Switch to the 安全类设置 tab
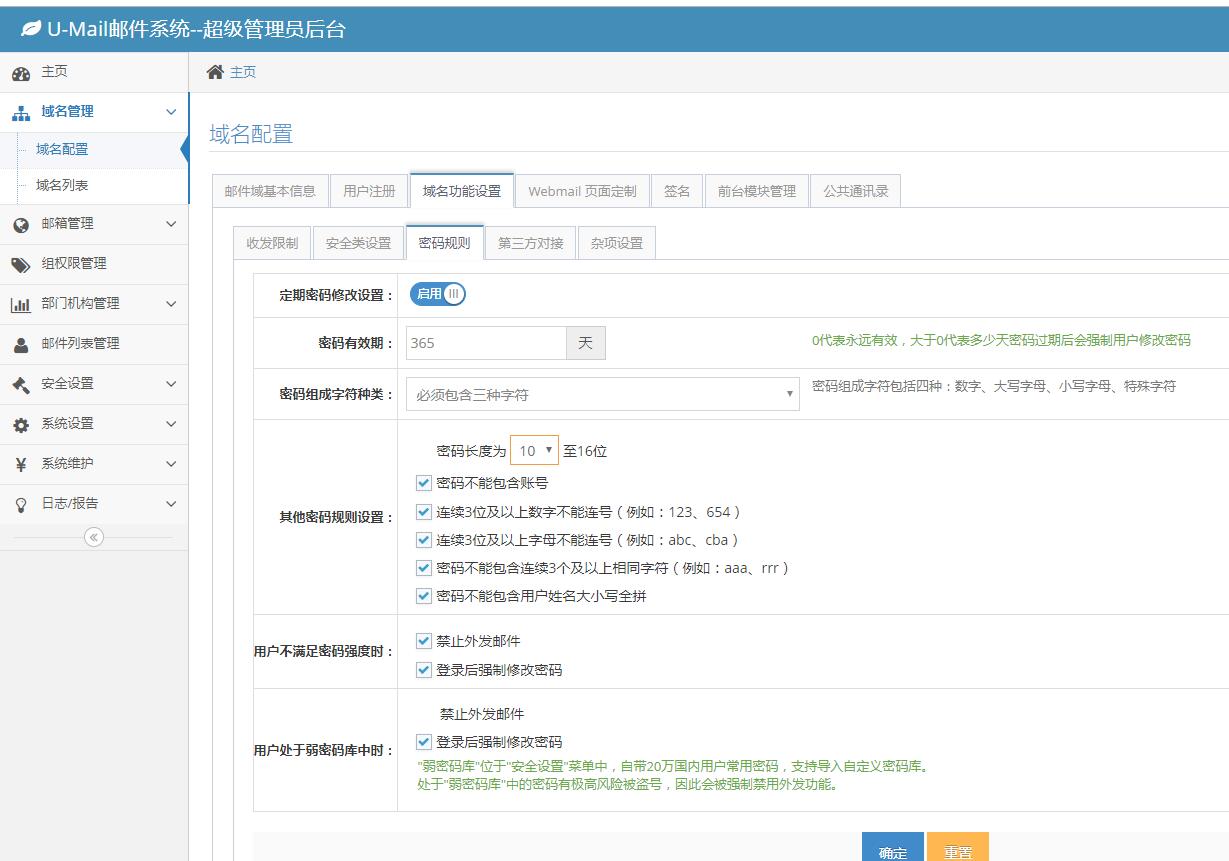 (x=358, y=243)
